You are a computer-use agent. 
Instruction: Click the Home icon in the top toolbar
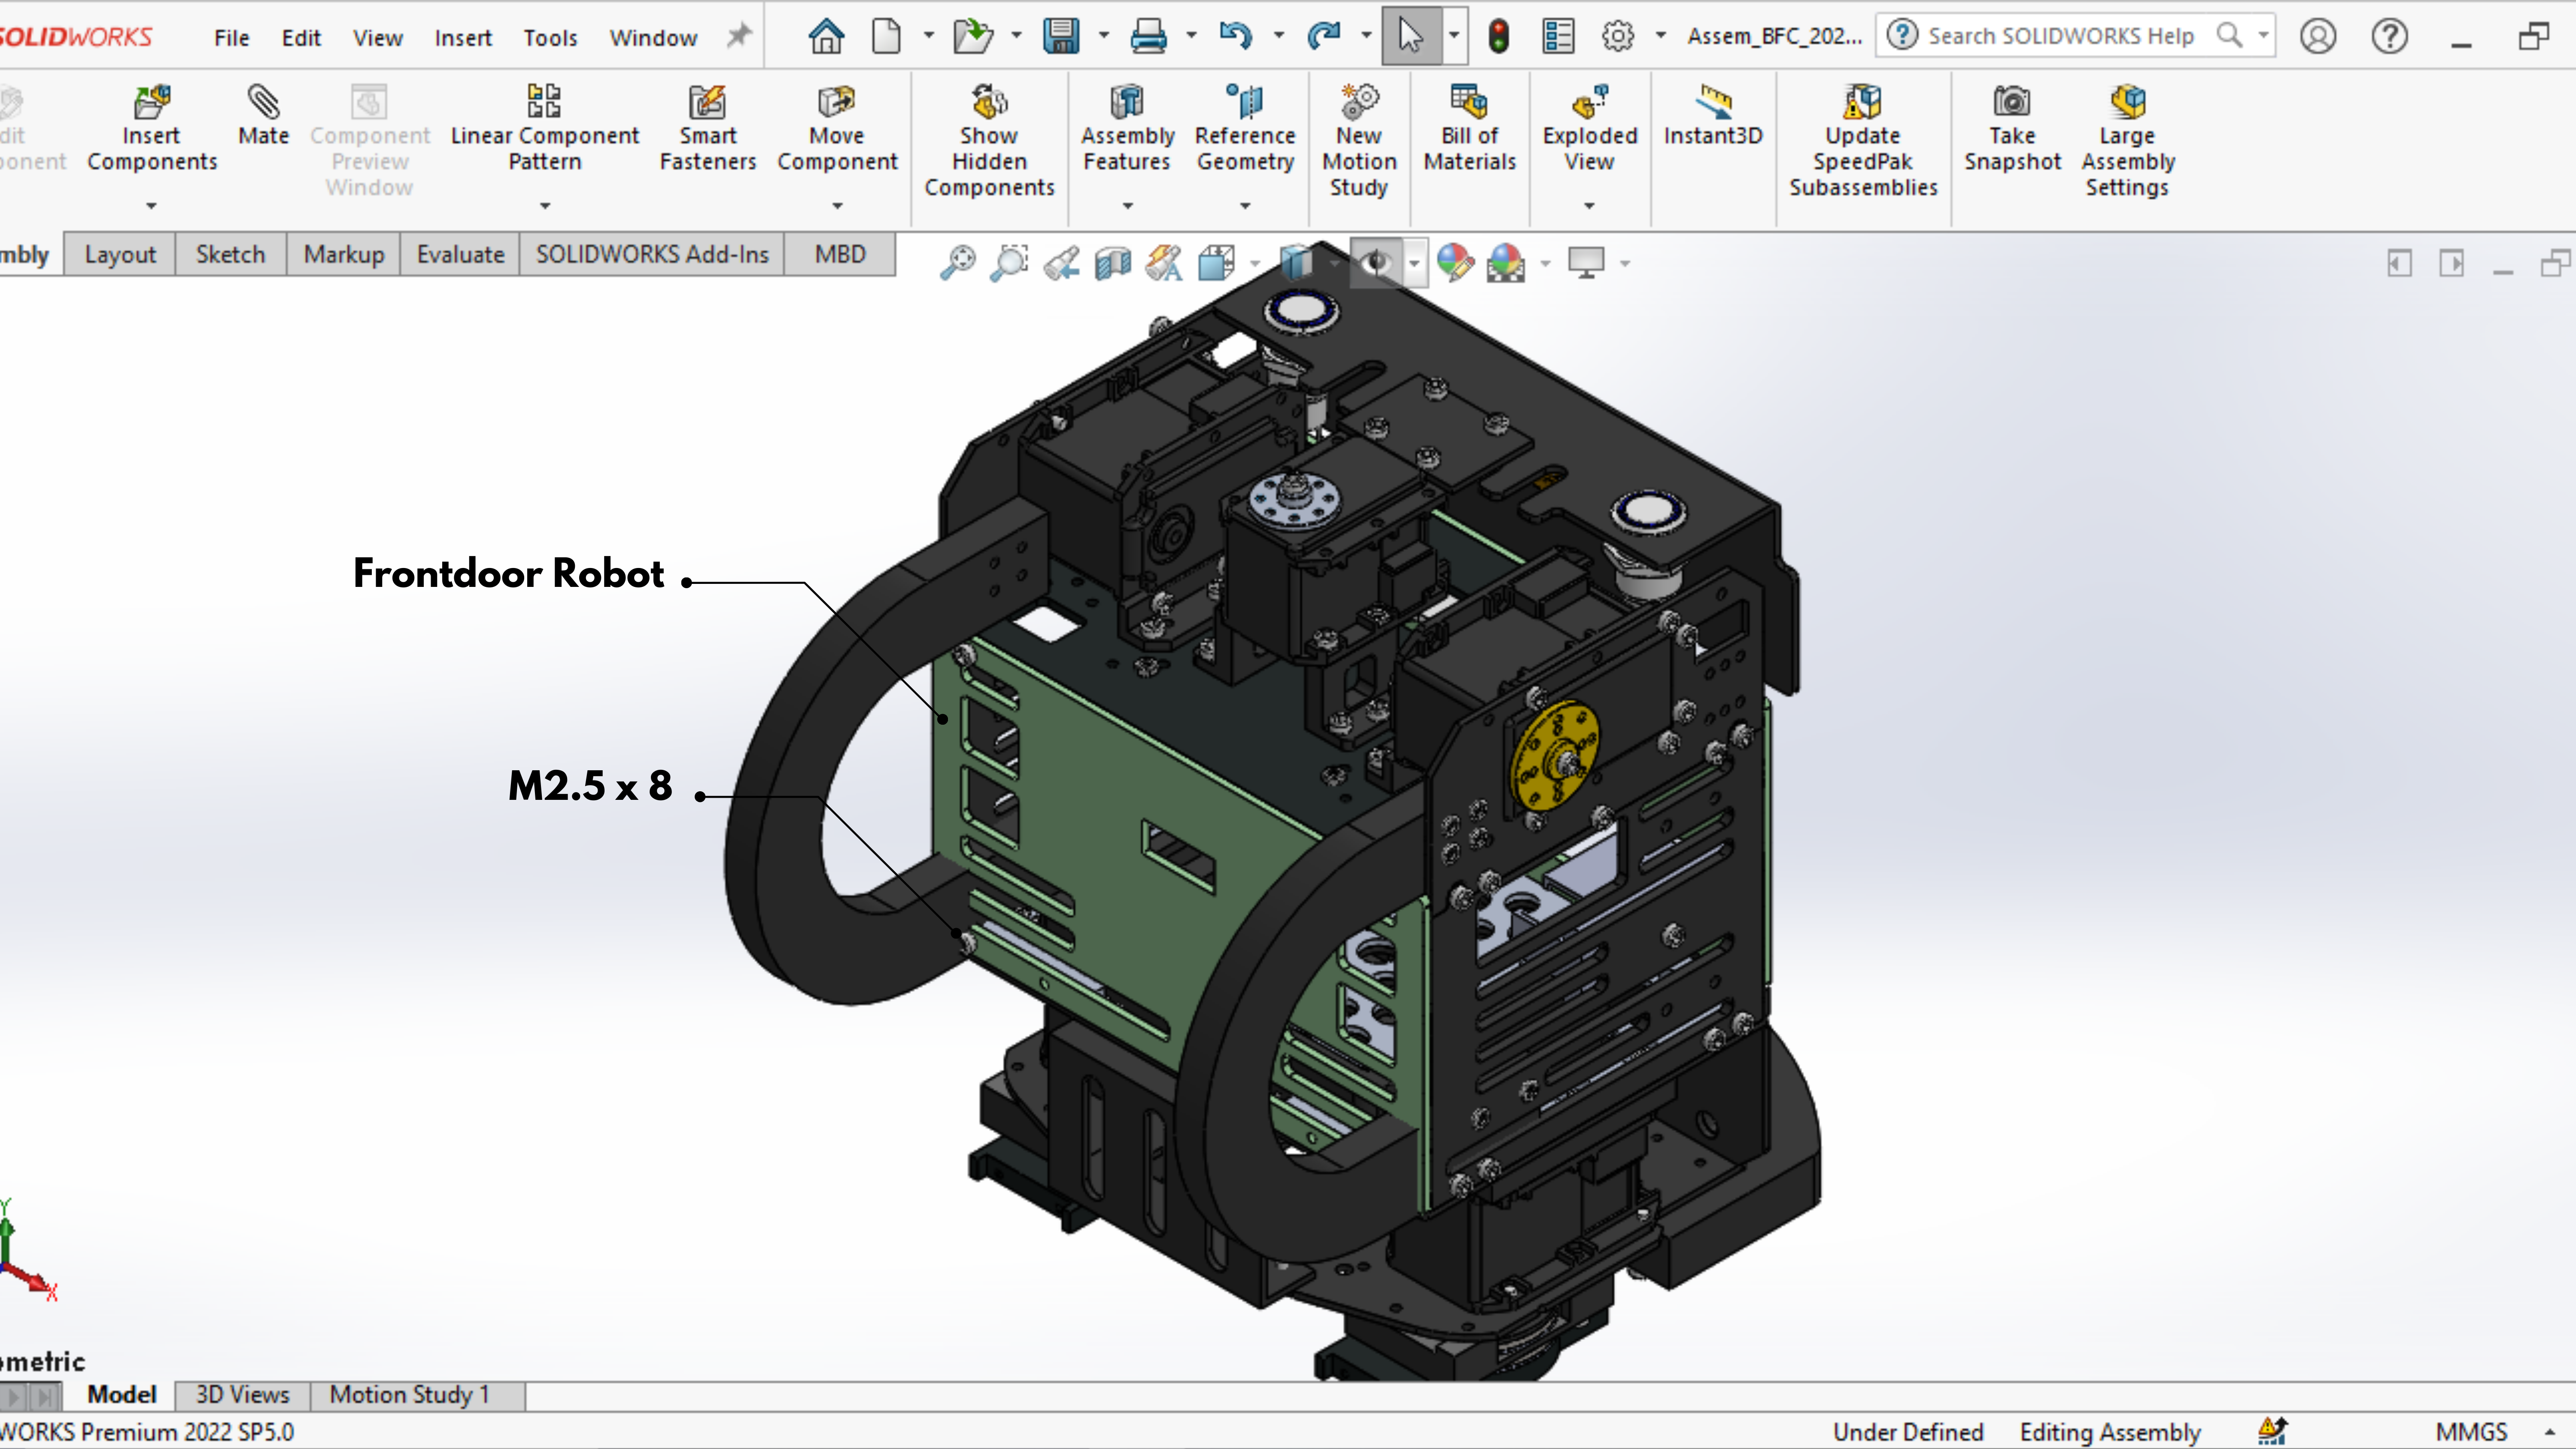point(826,37)
